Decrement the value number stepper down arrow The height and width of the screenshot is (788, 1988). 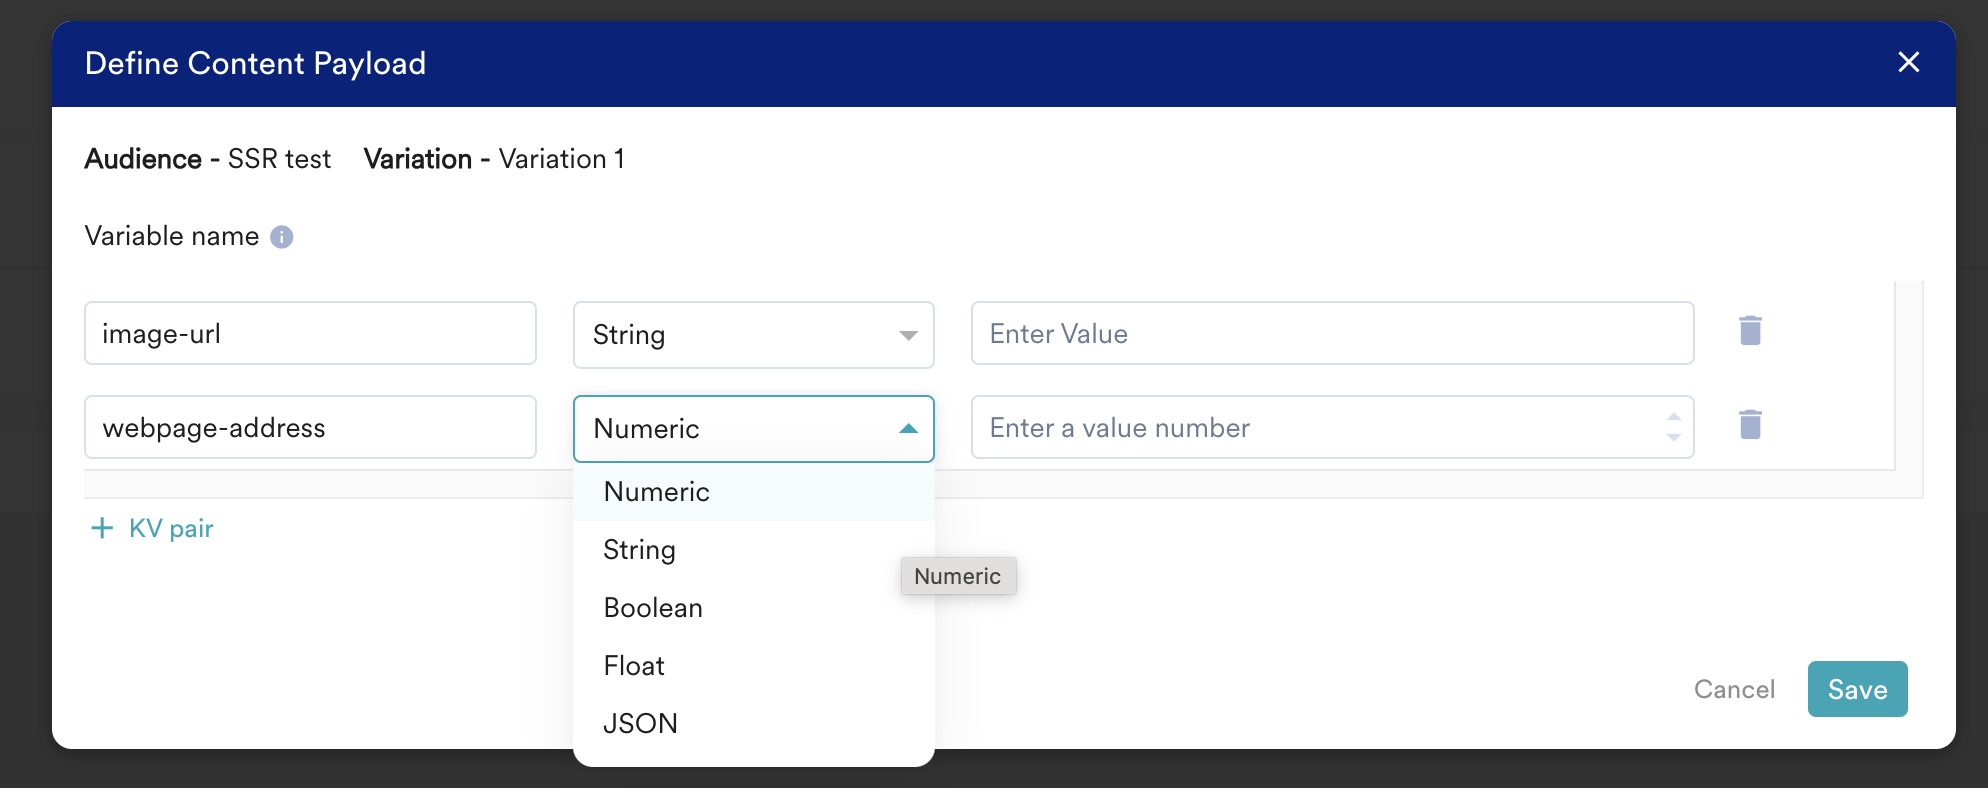pyautogui.click(x=1673, y=438)
